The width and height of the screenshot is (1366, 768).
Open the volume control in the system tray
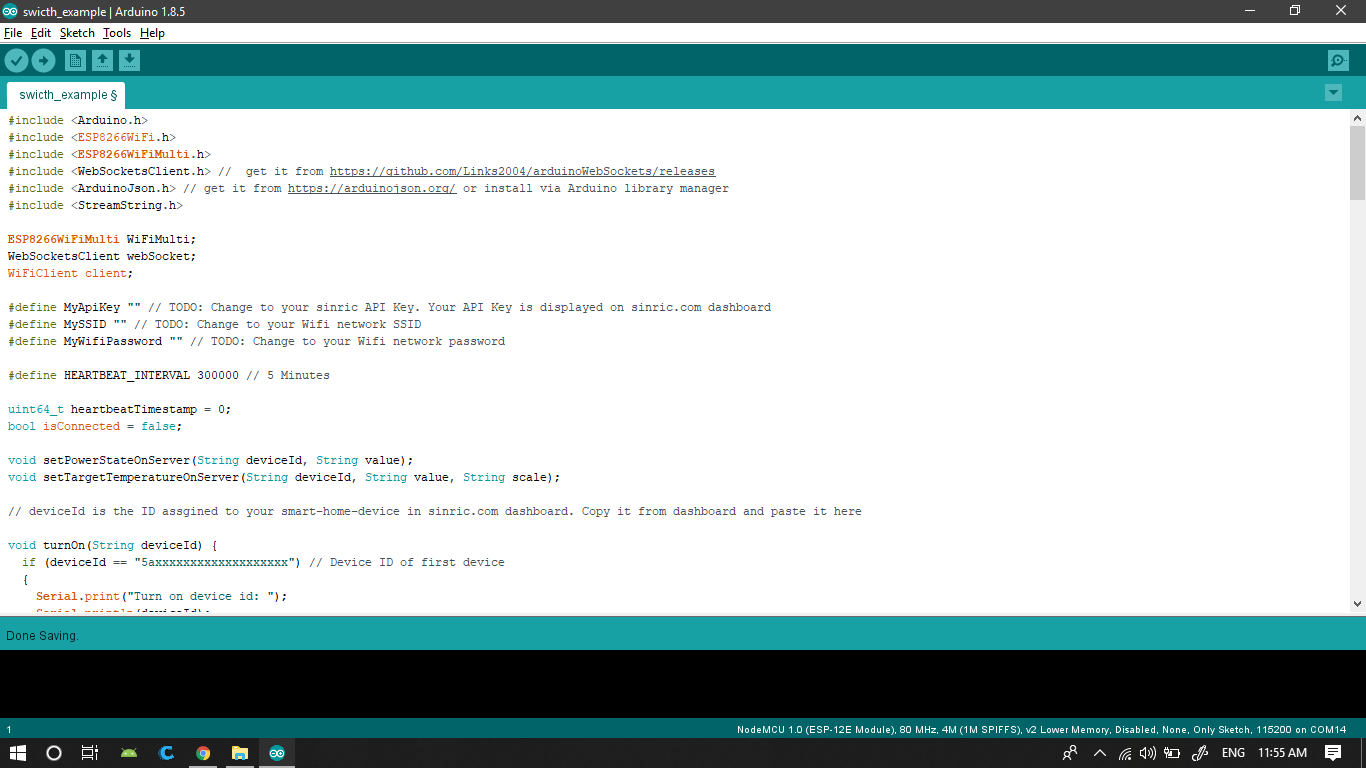(1148, 753)
